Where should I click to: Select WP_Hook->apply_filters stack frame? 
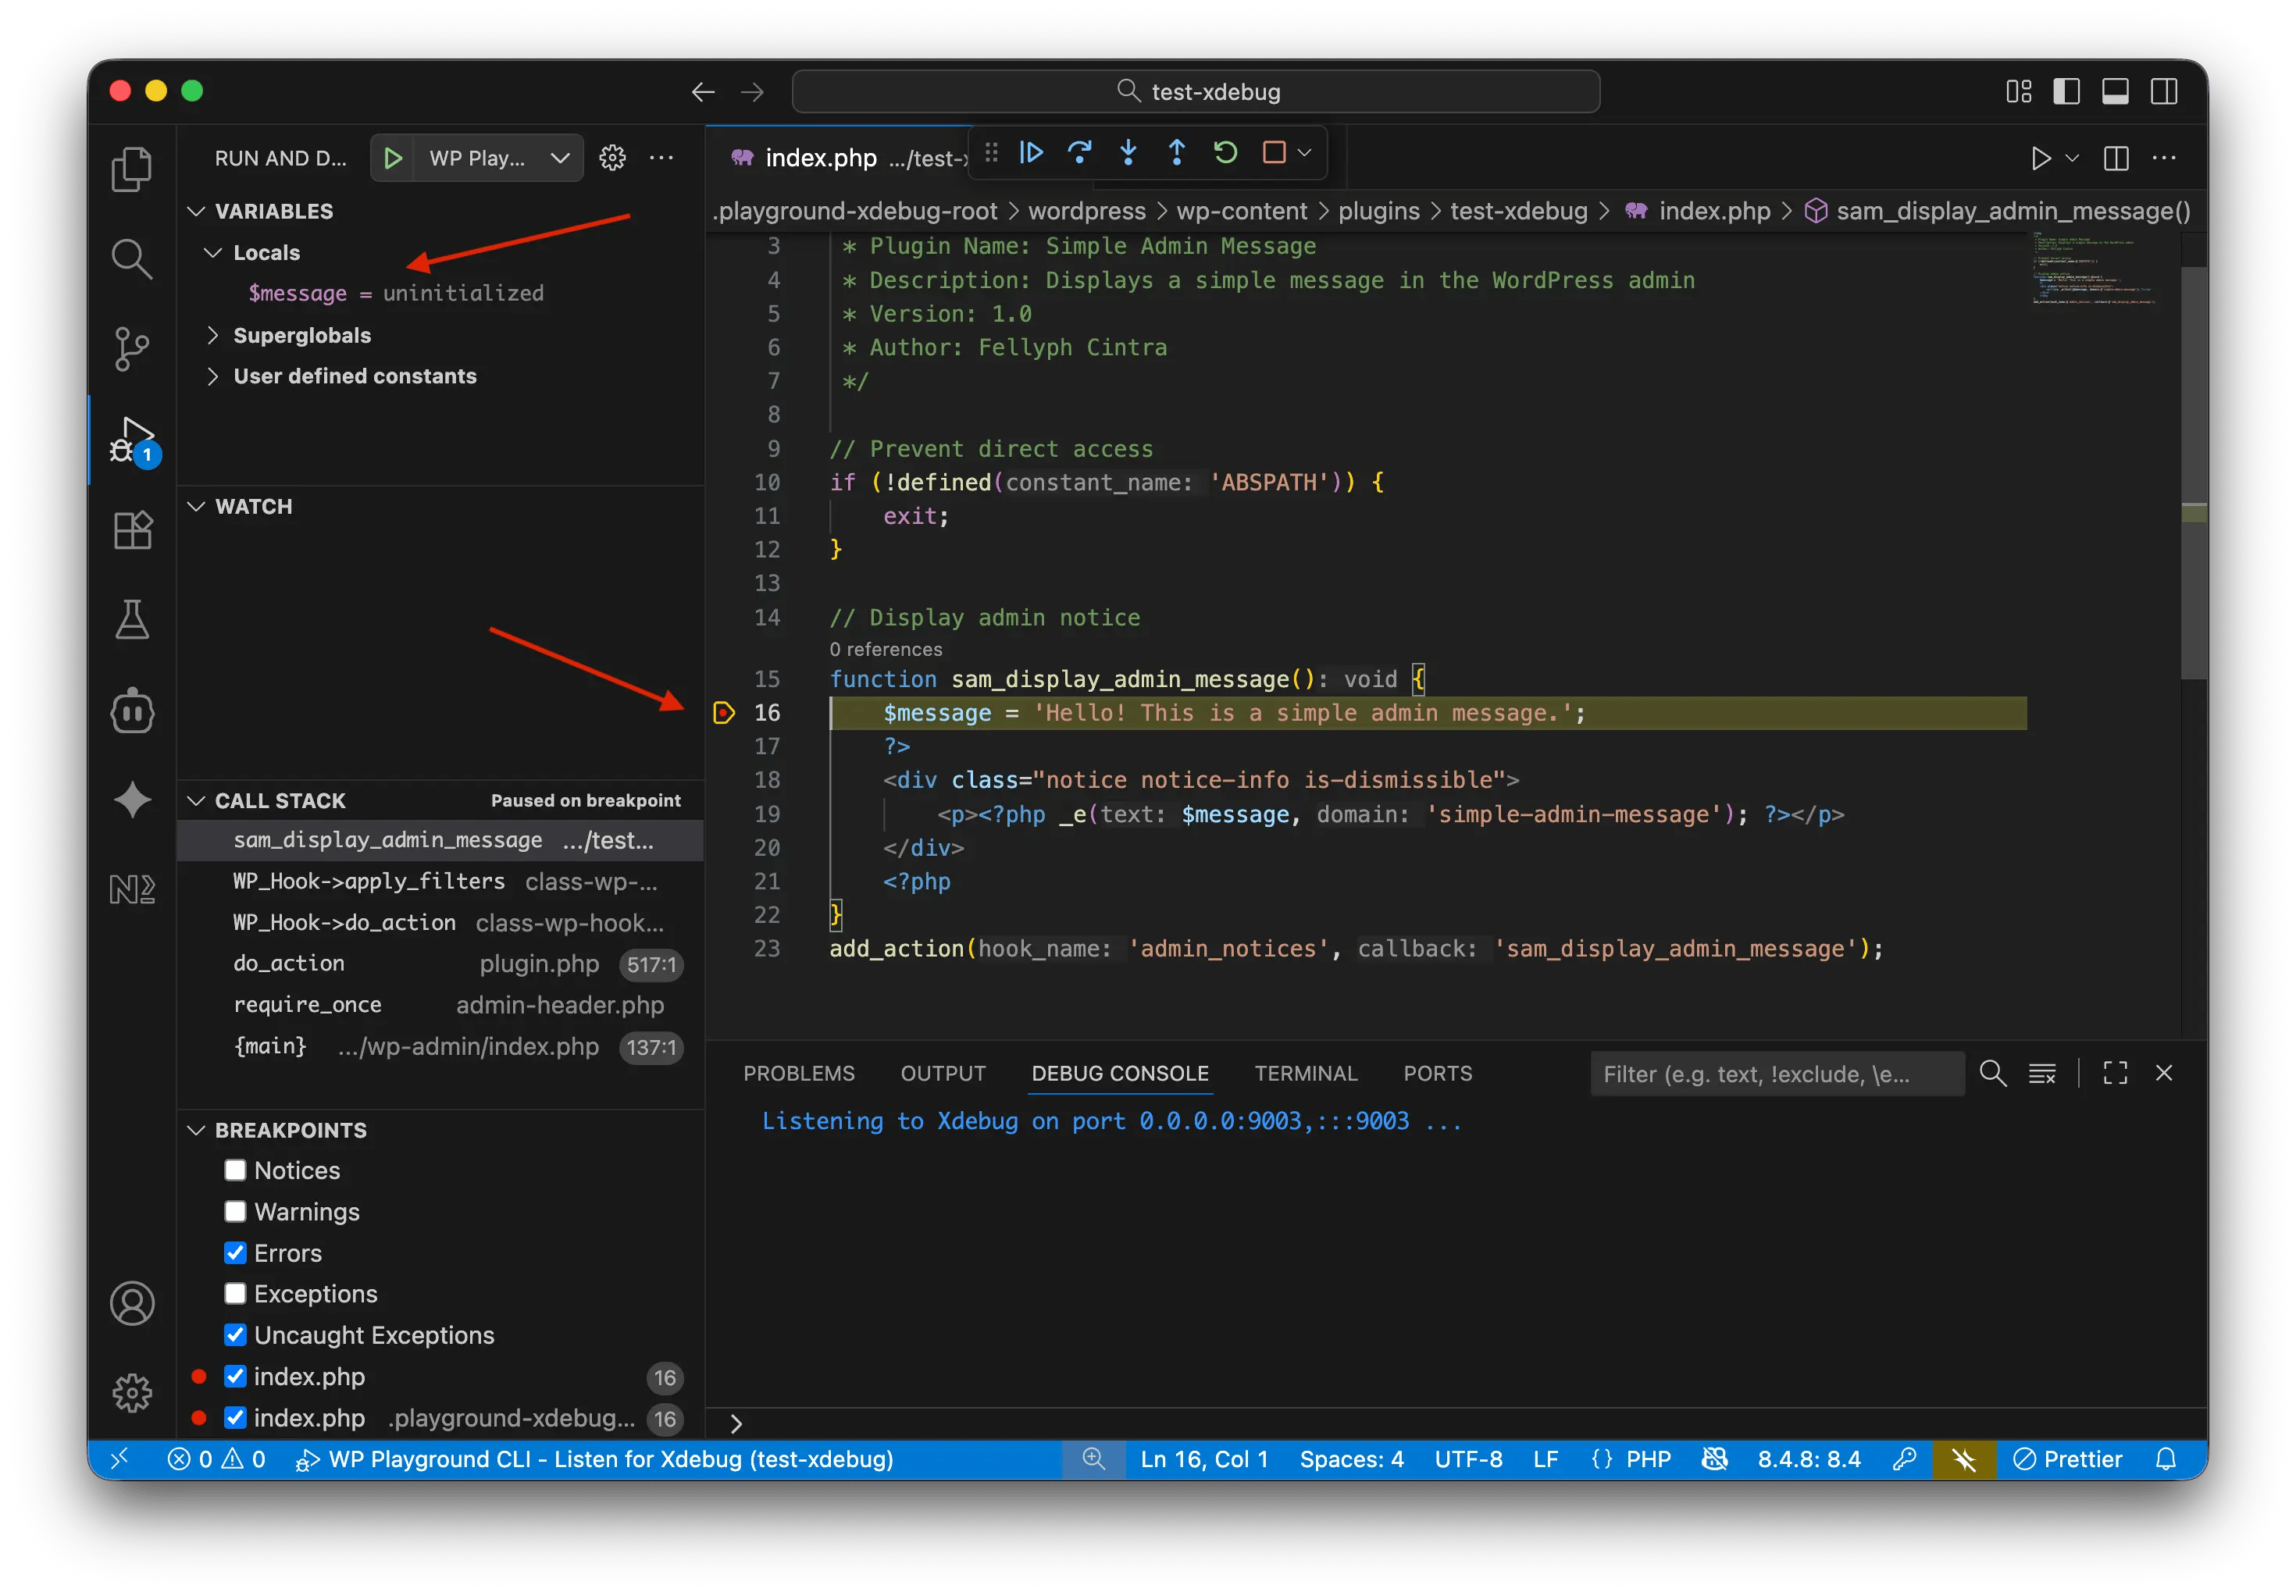[x=441, y=881]
